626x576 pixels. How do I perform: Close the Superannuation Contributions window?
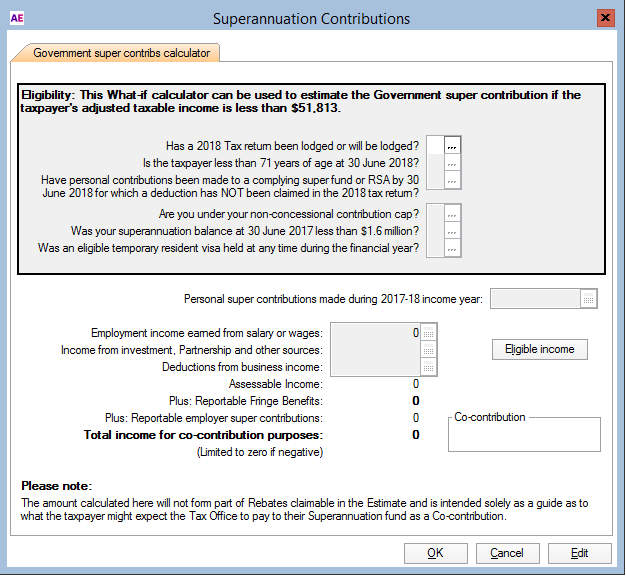tap(605, 18)
